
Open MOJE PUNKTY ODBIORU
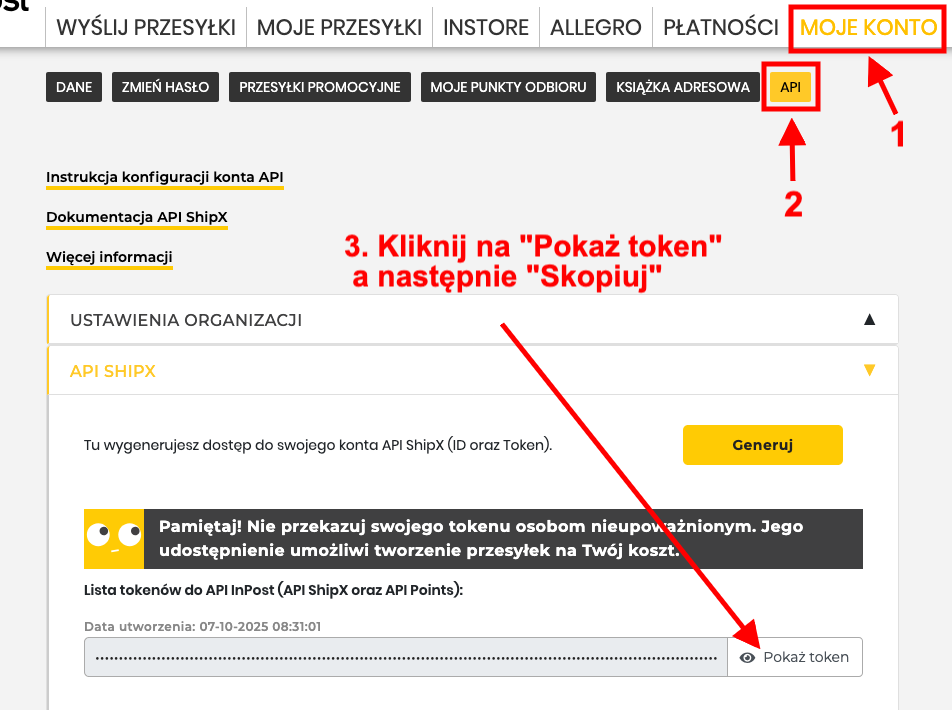[x=508, y=87]
